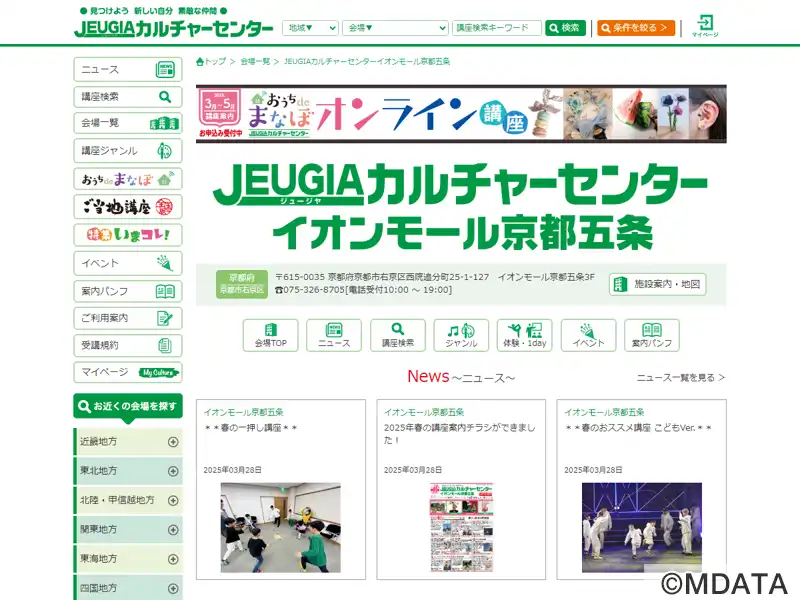Viewport: 800px width, 600px height.
Task: Focus the 講座検索キーワード input field
Action: (x=496, y=28)
